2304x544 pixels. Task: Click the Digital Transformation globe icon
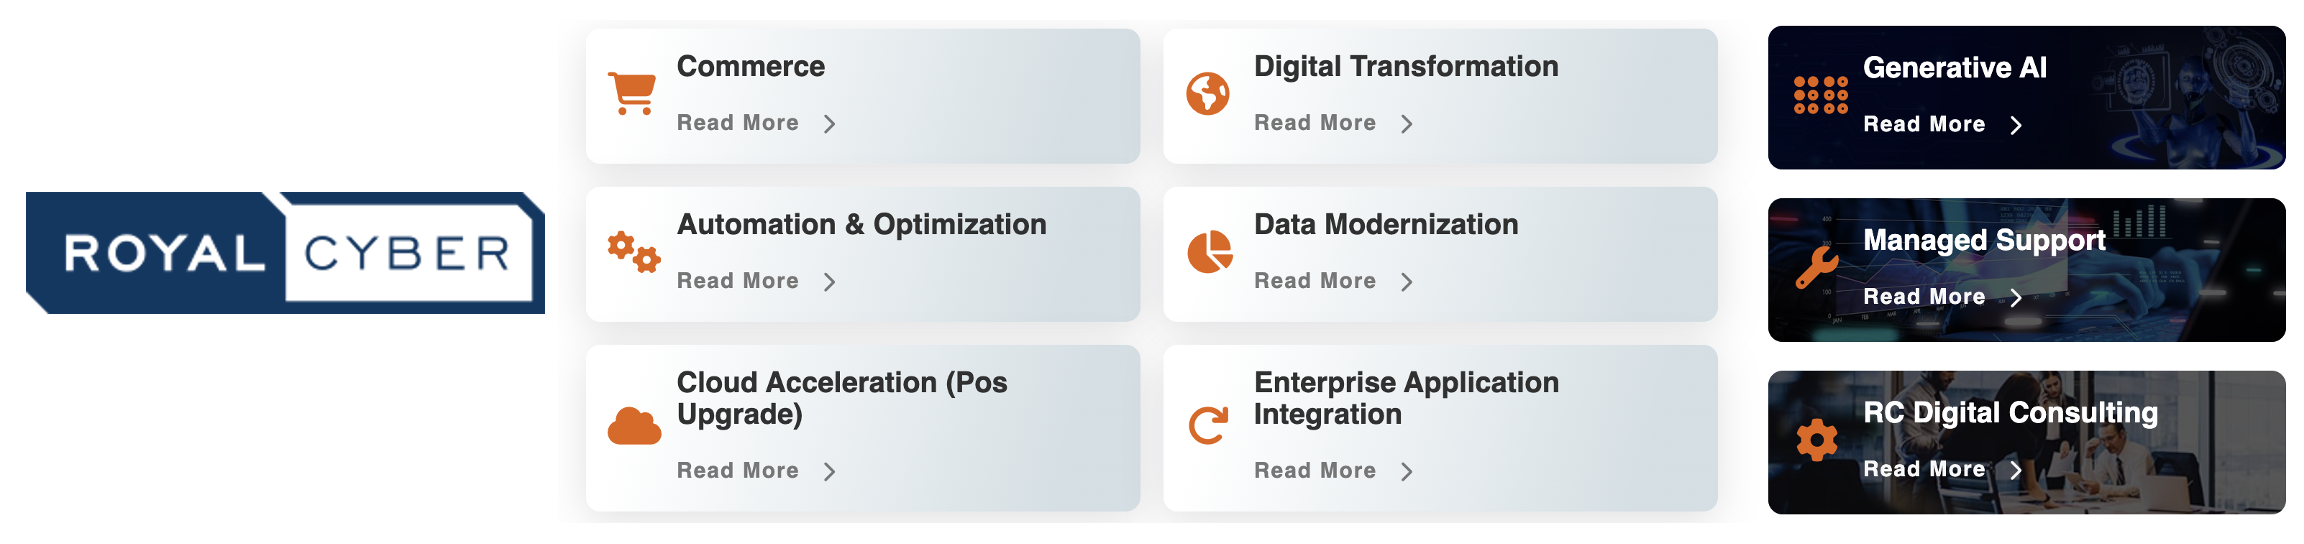(x=1208, y=94)
